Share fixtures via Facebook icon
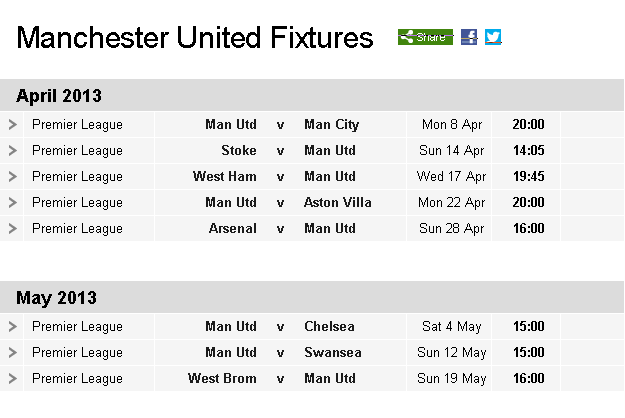This screenshot has width=625, height=418. (x=469, y=37)
